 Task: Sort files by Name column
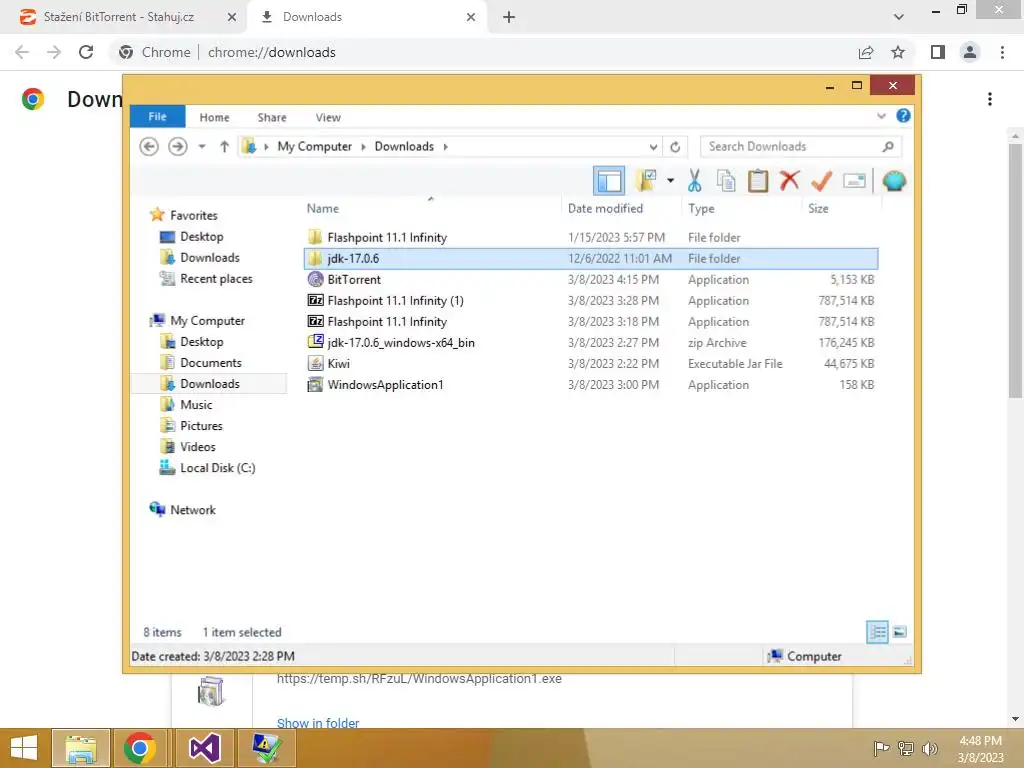coord(323,208)
